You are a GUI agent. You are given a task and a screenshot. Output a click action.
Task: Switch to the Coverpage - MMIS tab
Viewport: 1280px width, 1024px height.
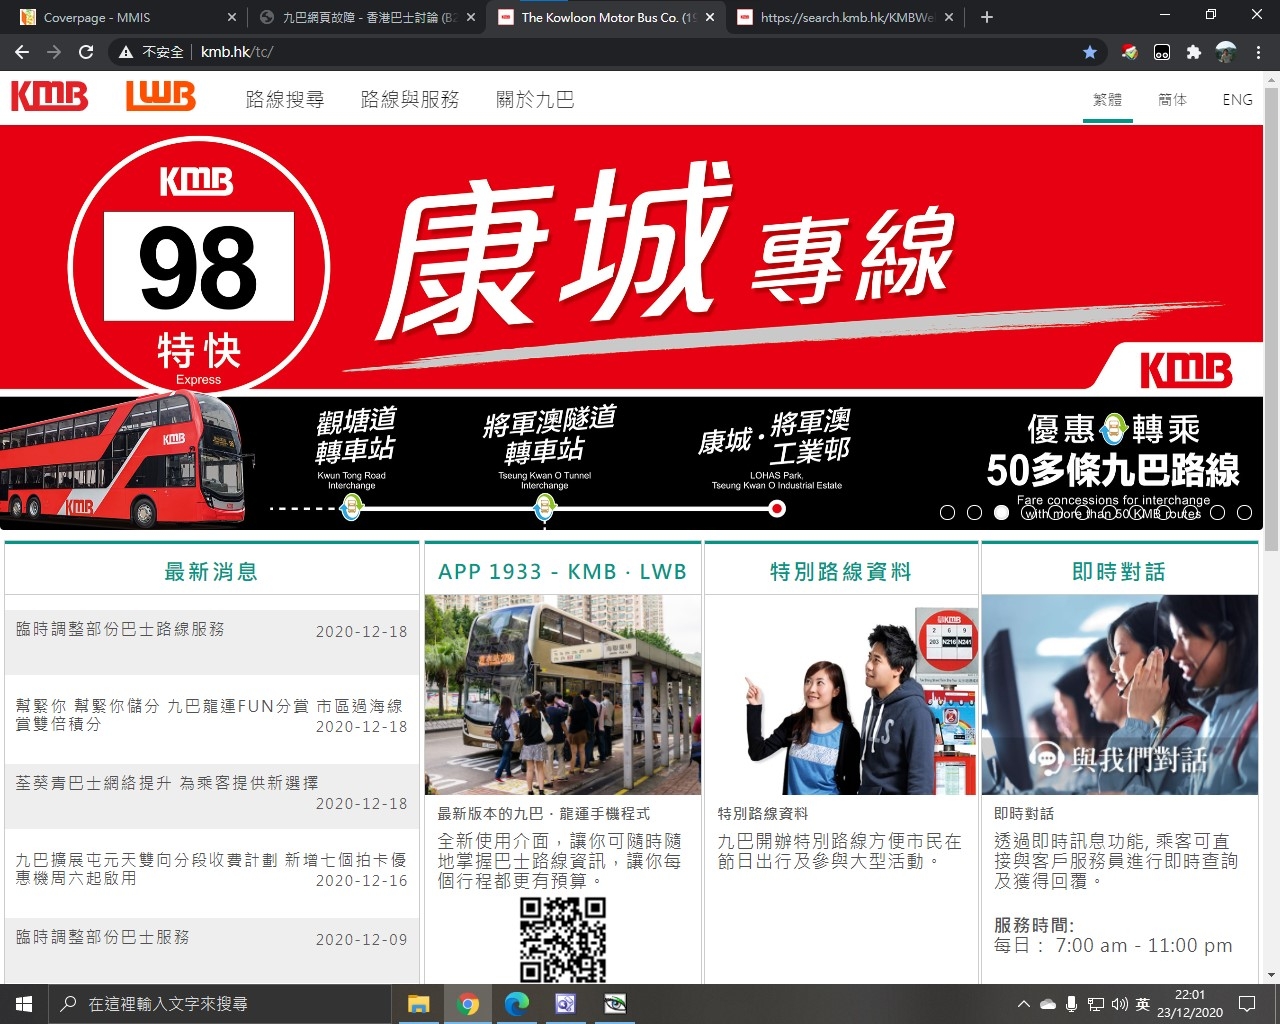(126, 17)
